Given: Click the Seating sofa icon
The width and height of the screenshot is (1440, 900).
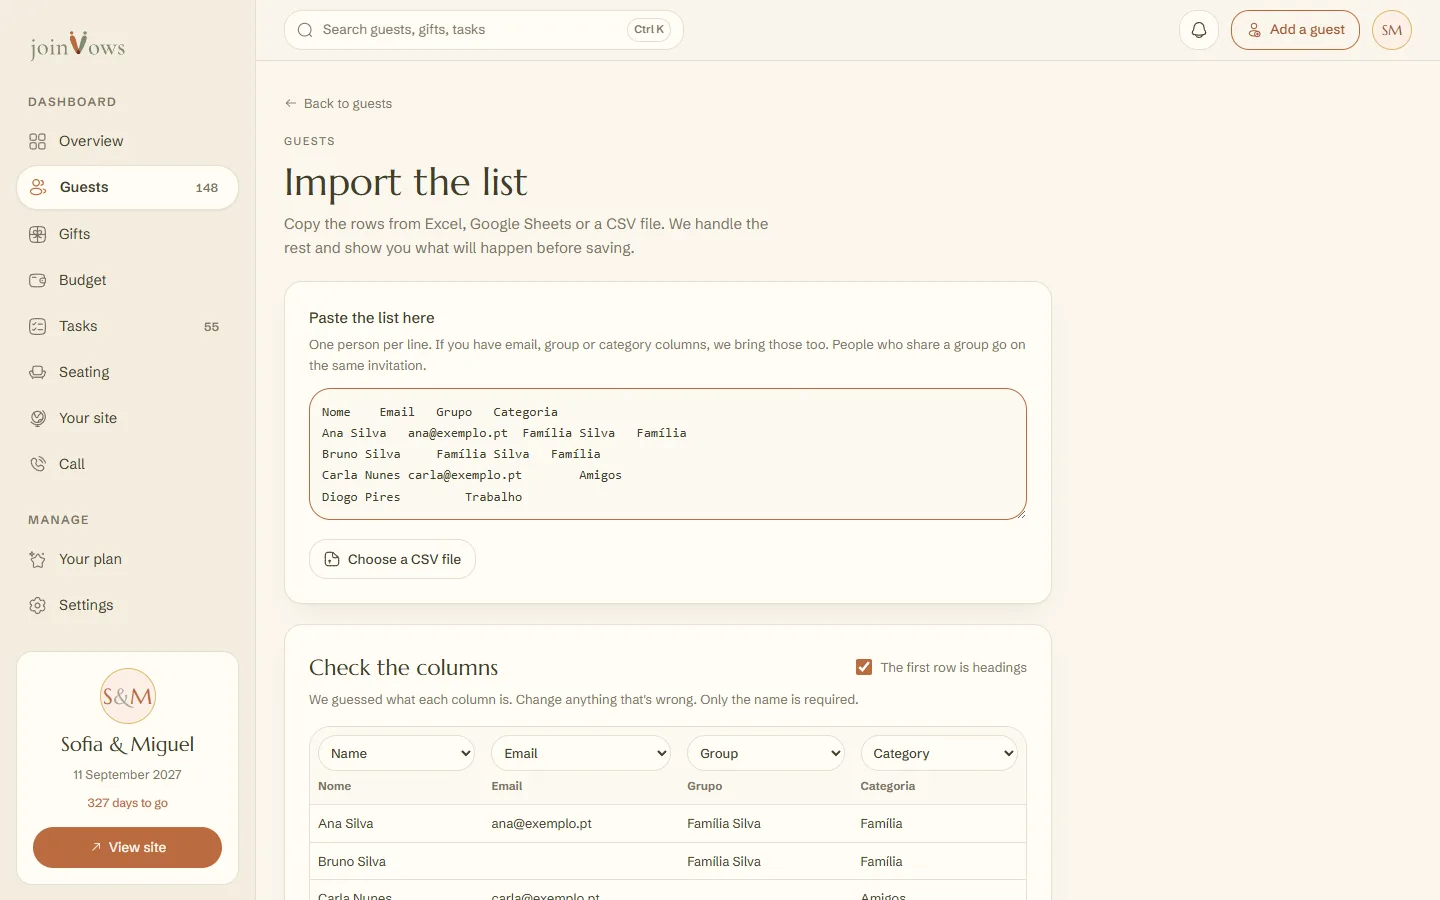Looking at the screenshot, I should coord(38,372).
